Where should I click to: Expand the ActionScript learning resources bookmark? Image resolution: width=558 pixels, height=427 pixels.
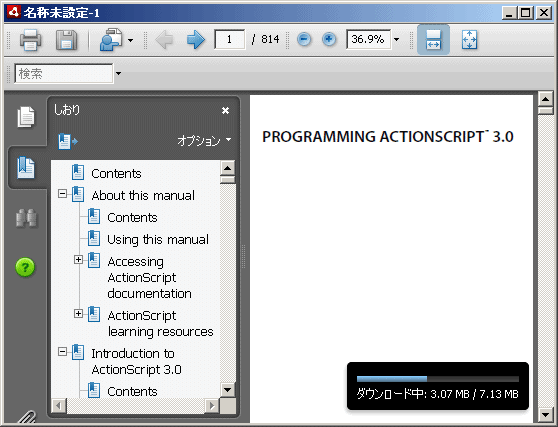[x=78, y=313]
